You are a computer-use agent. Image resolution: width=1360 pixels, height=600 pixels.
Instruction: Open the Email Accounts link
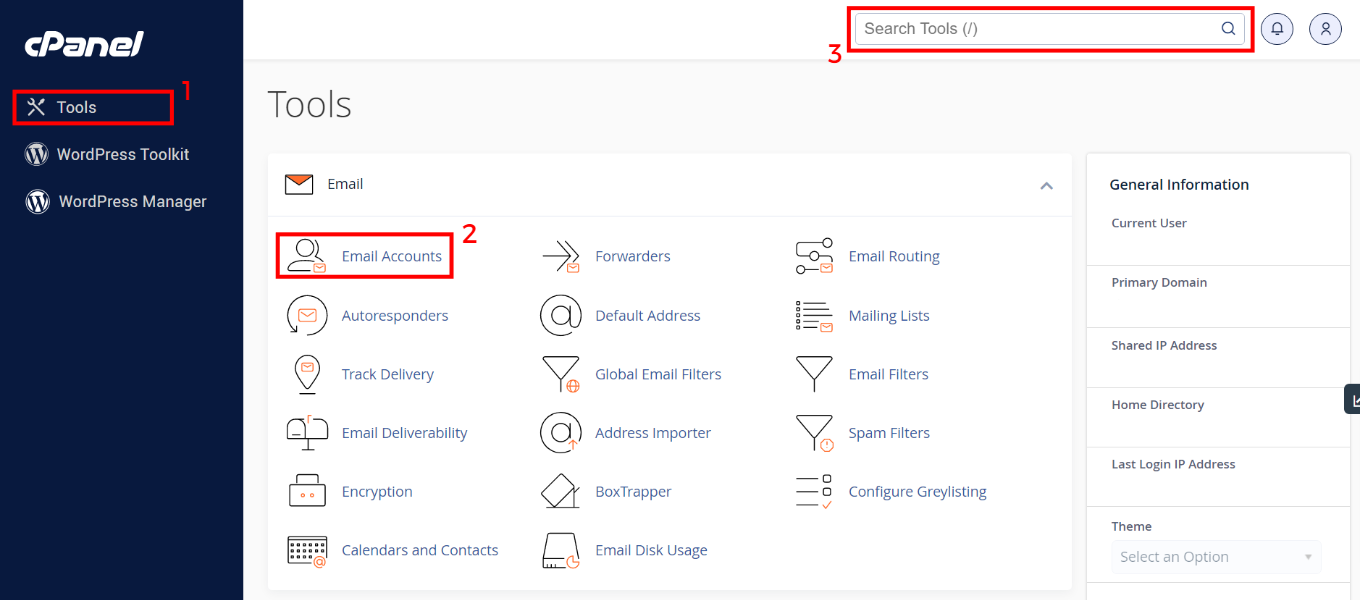click(391, 257)
